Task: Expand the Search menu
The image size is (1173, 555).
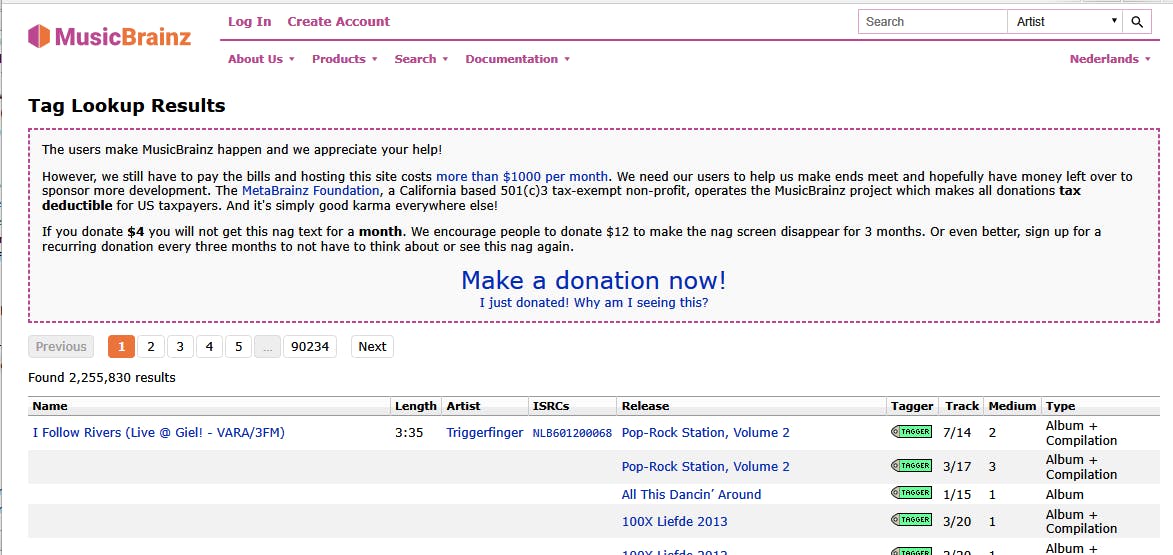Action: point(421,59)
